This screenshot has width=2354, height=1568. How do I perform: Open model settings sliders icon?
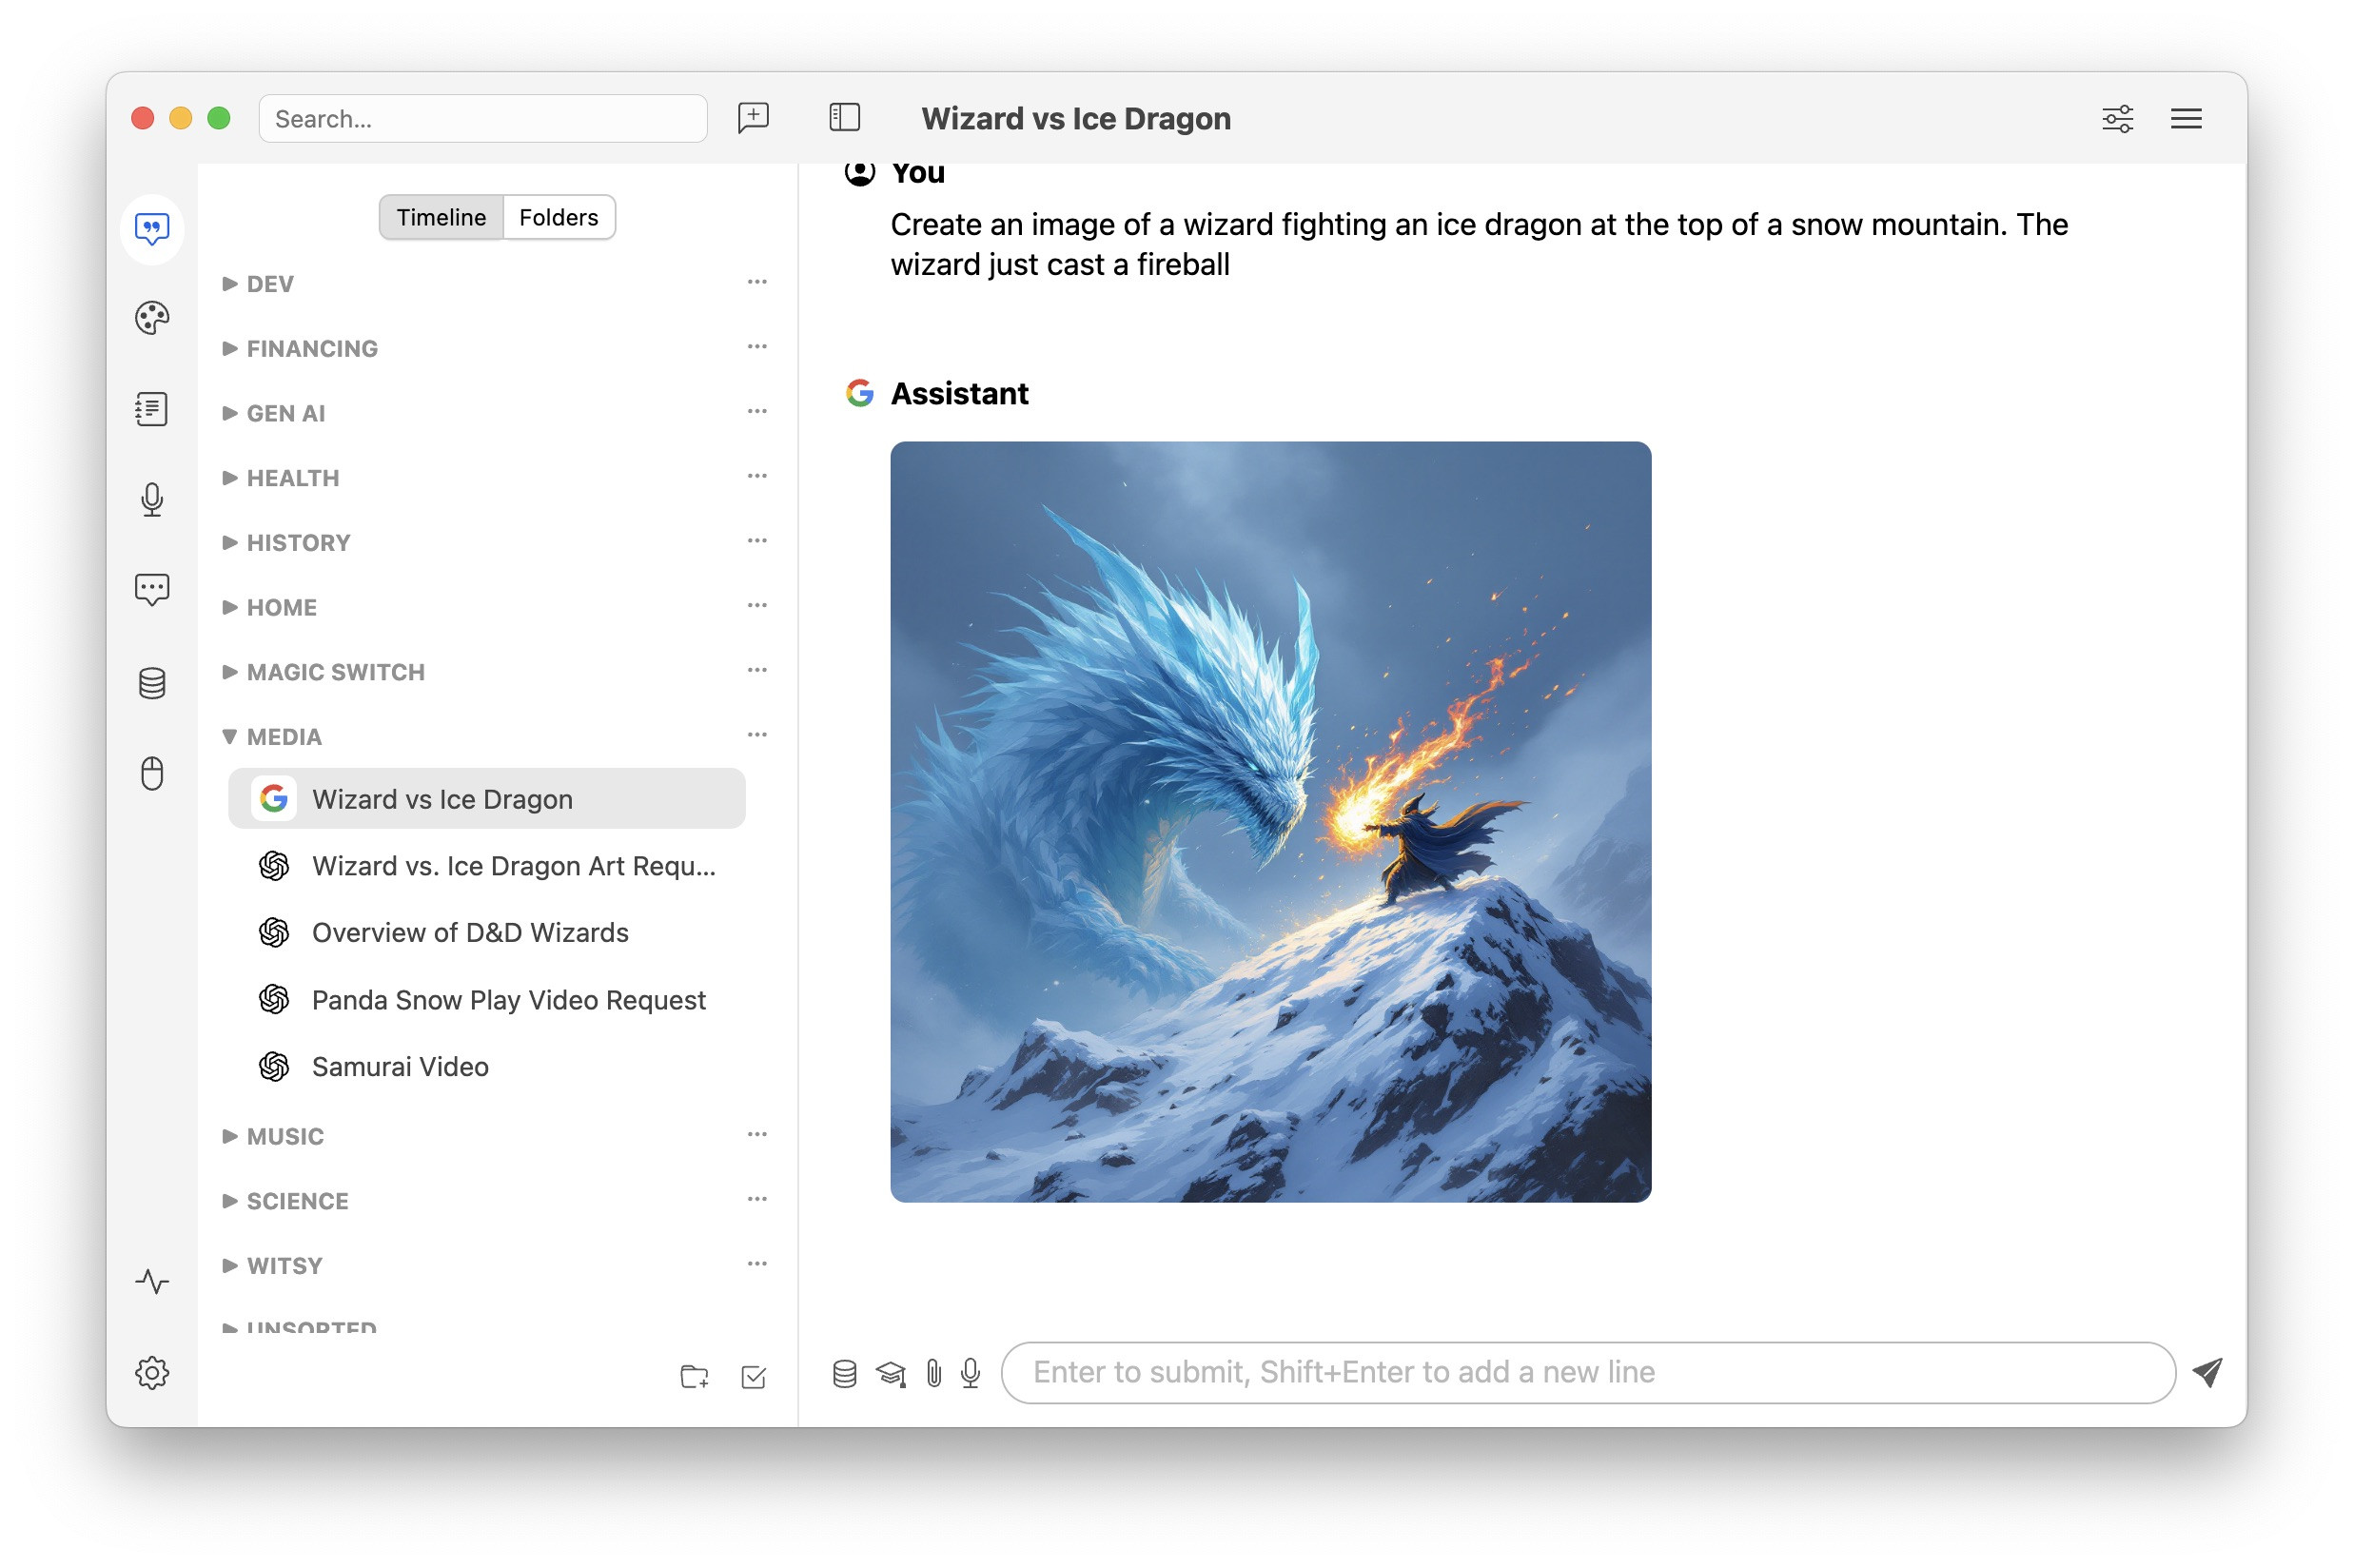[x=2116, y=118]
